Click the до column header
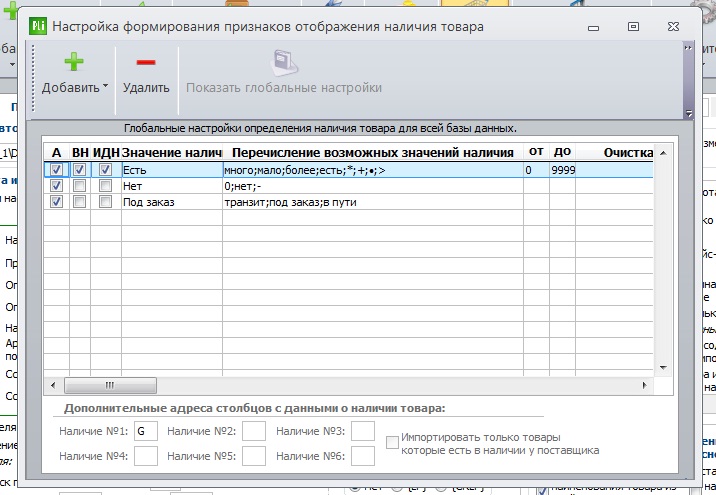The image size is (716, 495). pos(563,152)
